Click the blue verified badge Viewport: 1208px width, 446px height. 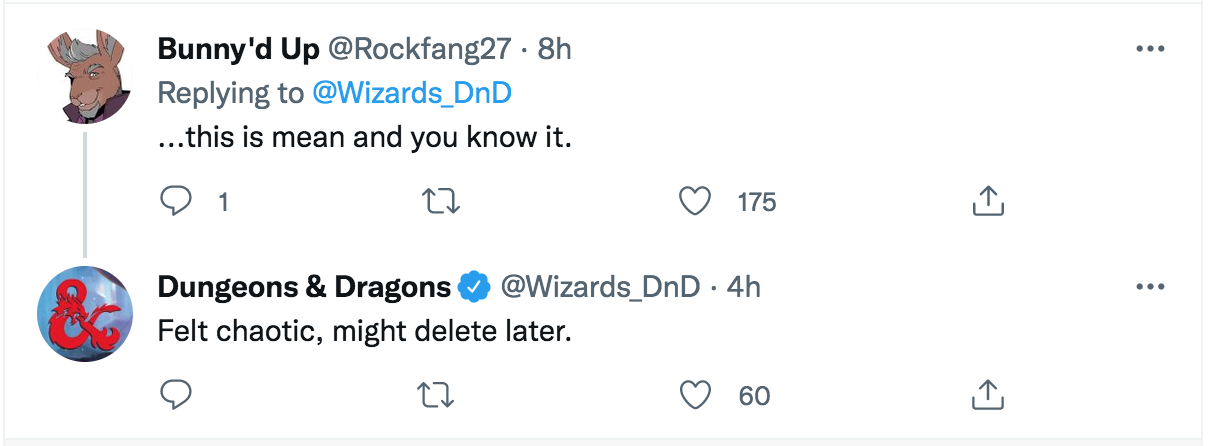tap(473, 288)
